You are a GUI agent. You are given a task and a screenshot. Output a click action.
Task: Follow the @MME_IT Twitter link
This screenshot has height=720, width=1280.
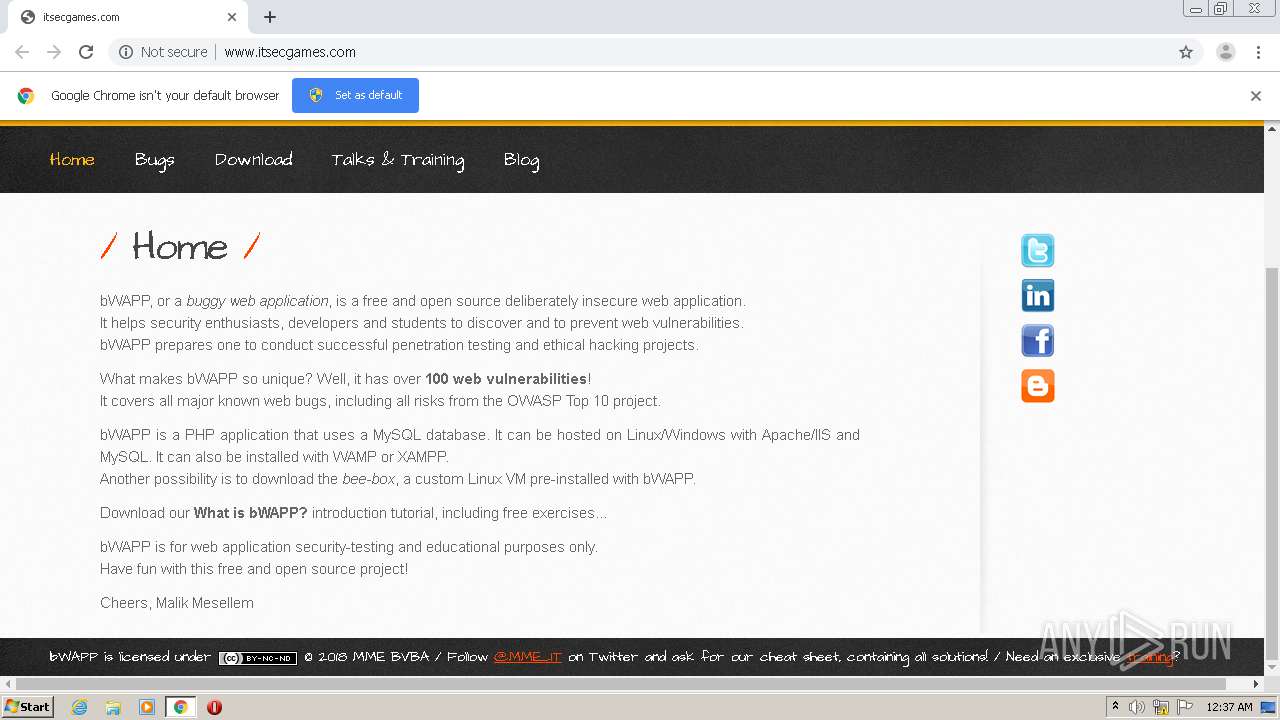528,657
